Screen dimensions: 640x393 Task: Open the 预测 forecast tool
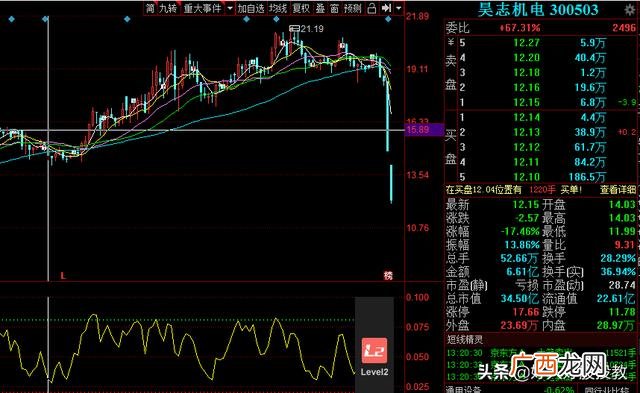click(x=353, y=8)
